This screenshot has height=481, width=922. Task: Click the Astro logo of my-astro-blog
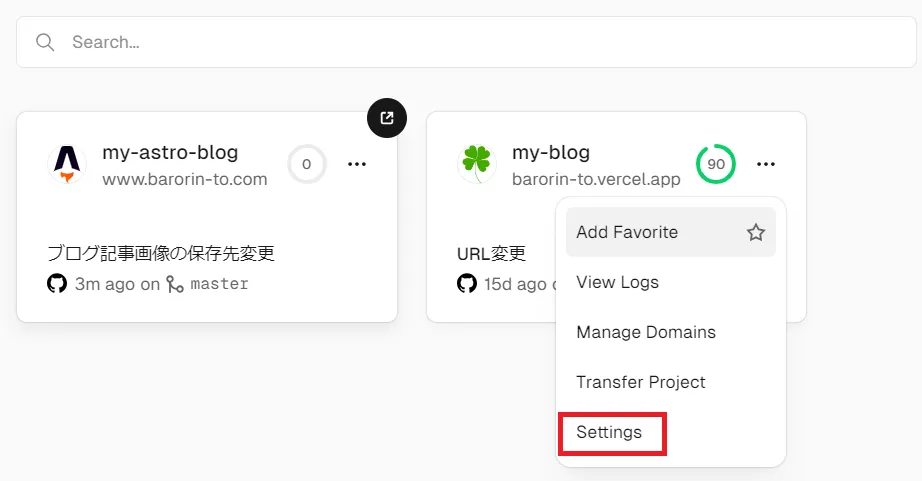pyautogui.click(x=67, y=164)
